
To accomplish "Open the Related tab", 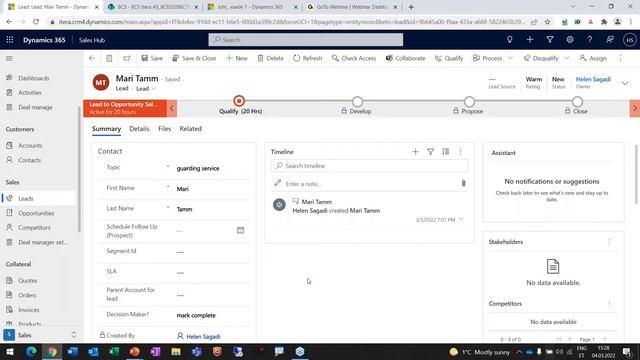I will (191, 129).
